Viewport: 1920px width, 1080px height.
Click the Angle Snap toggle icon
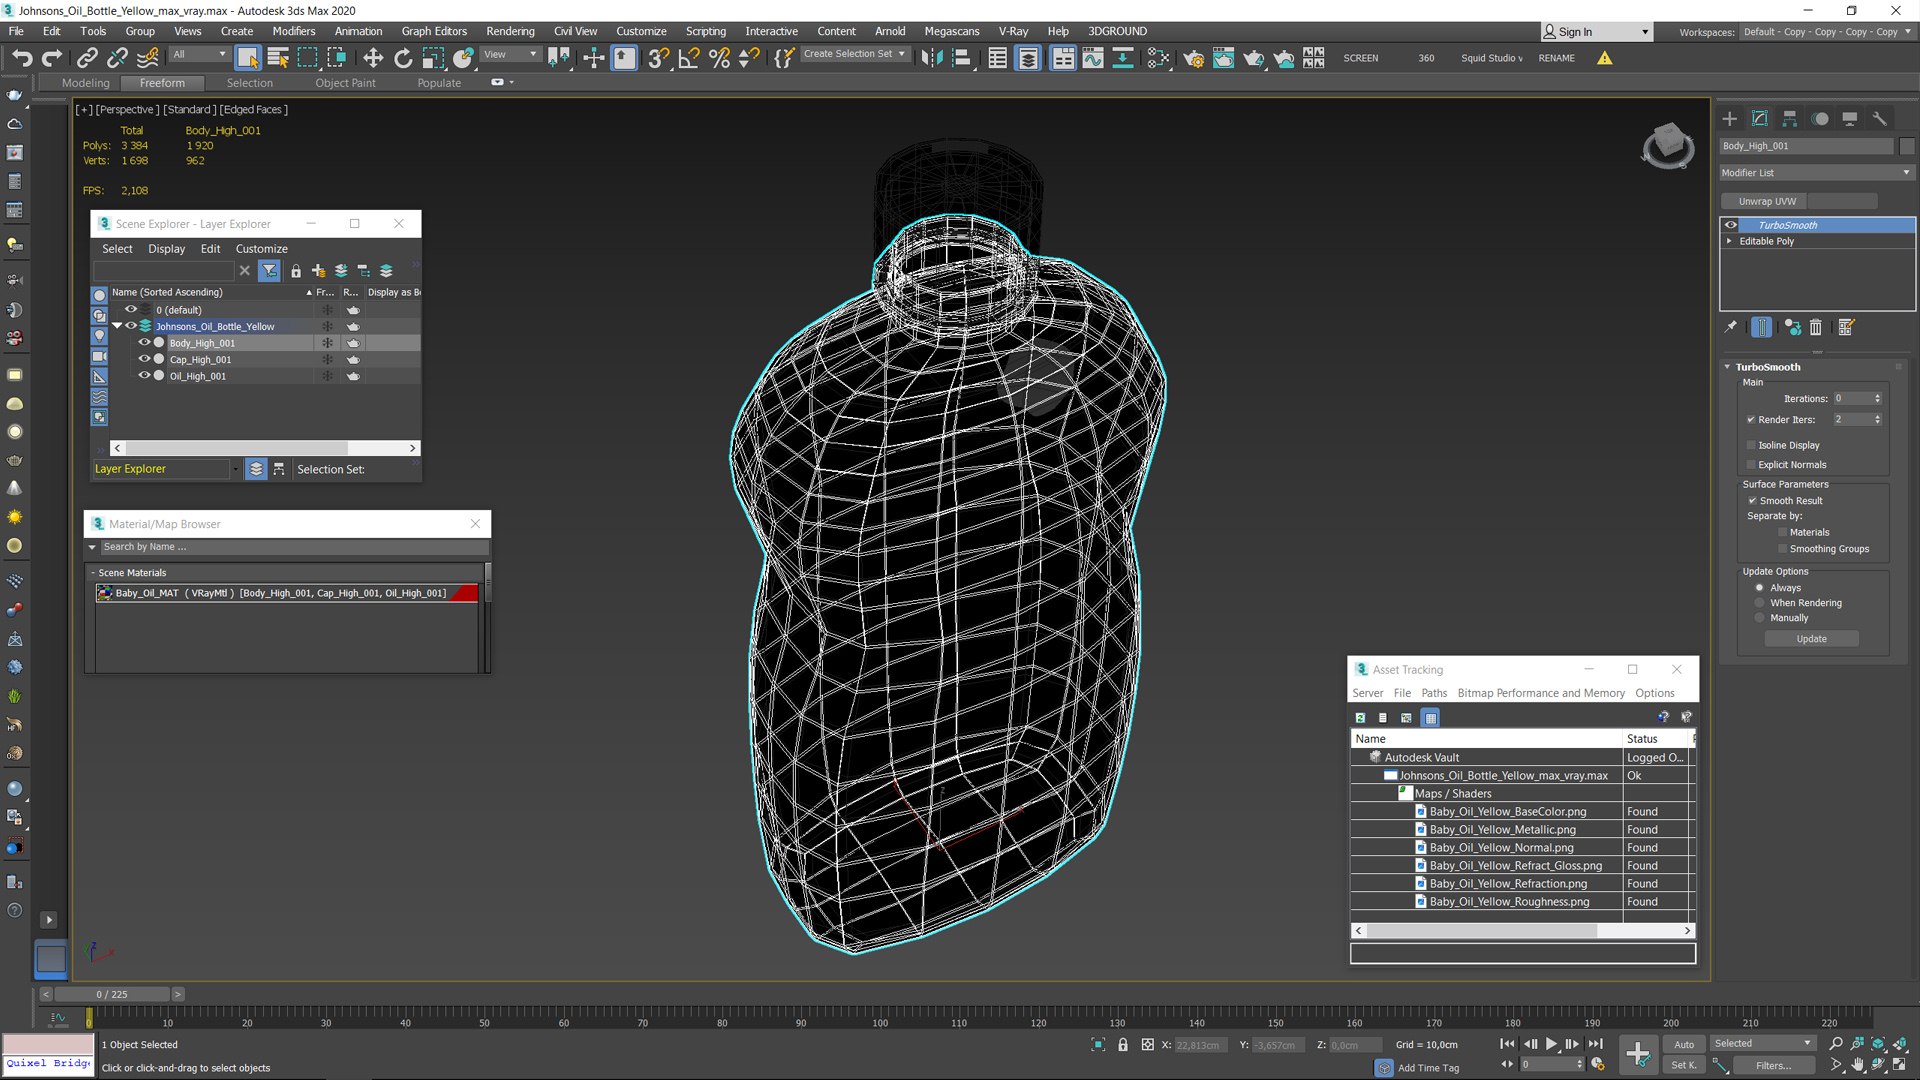pyautogui.click(x=689, y=58)
